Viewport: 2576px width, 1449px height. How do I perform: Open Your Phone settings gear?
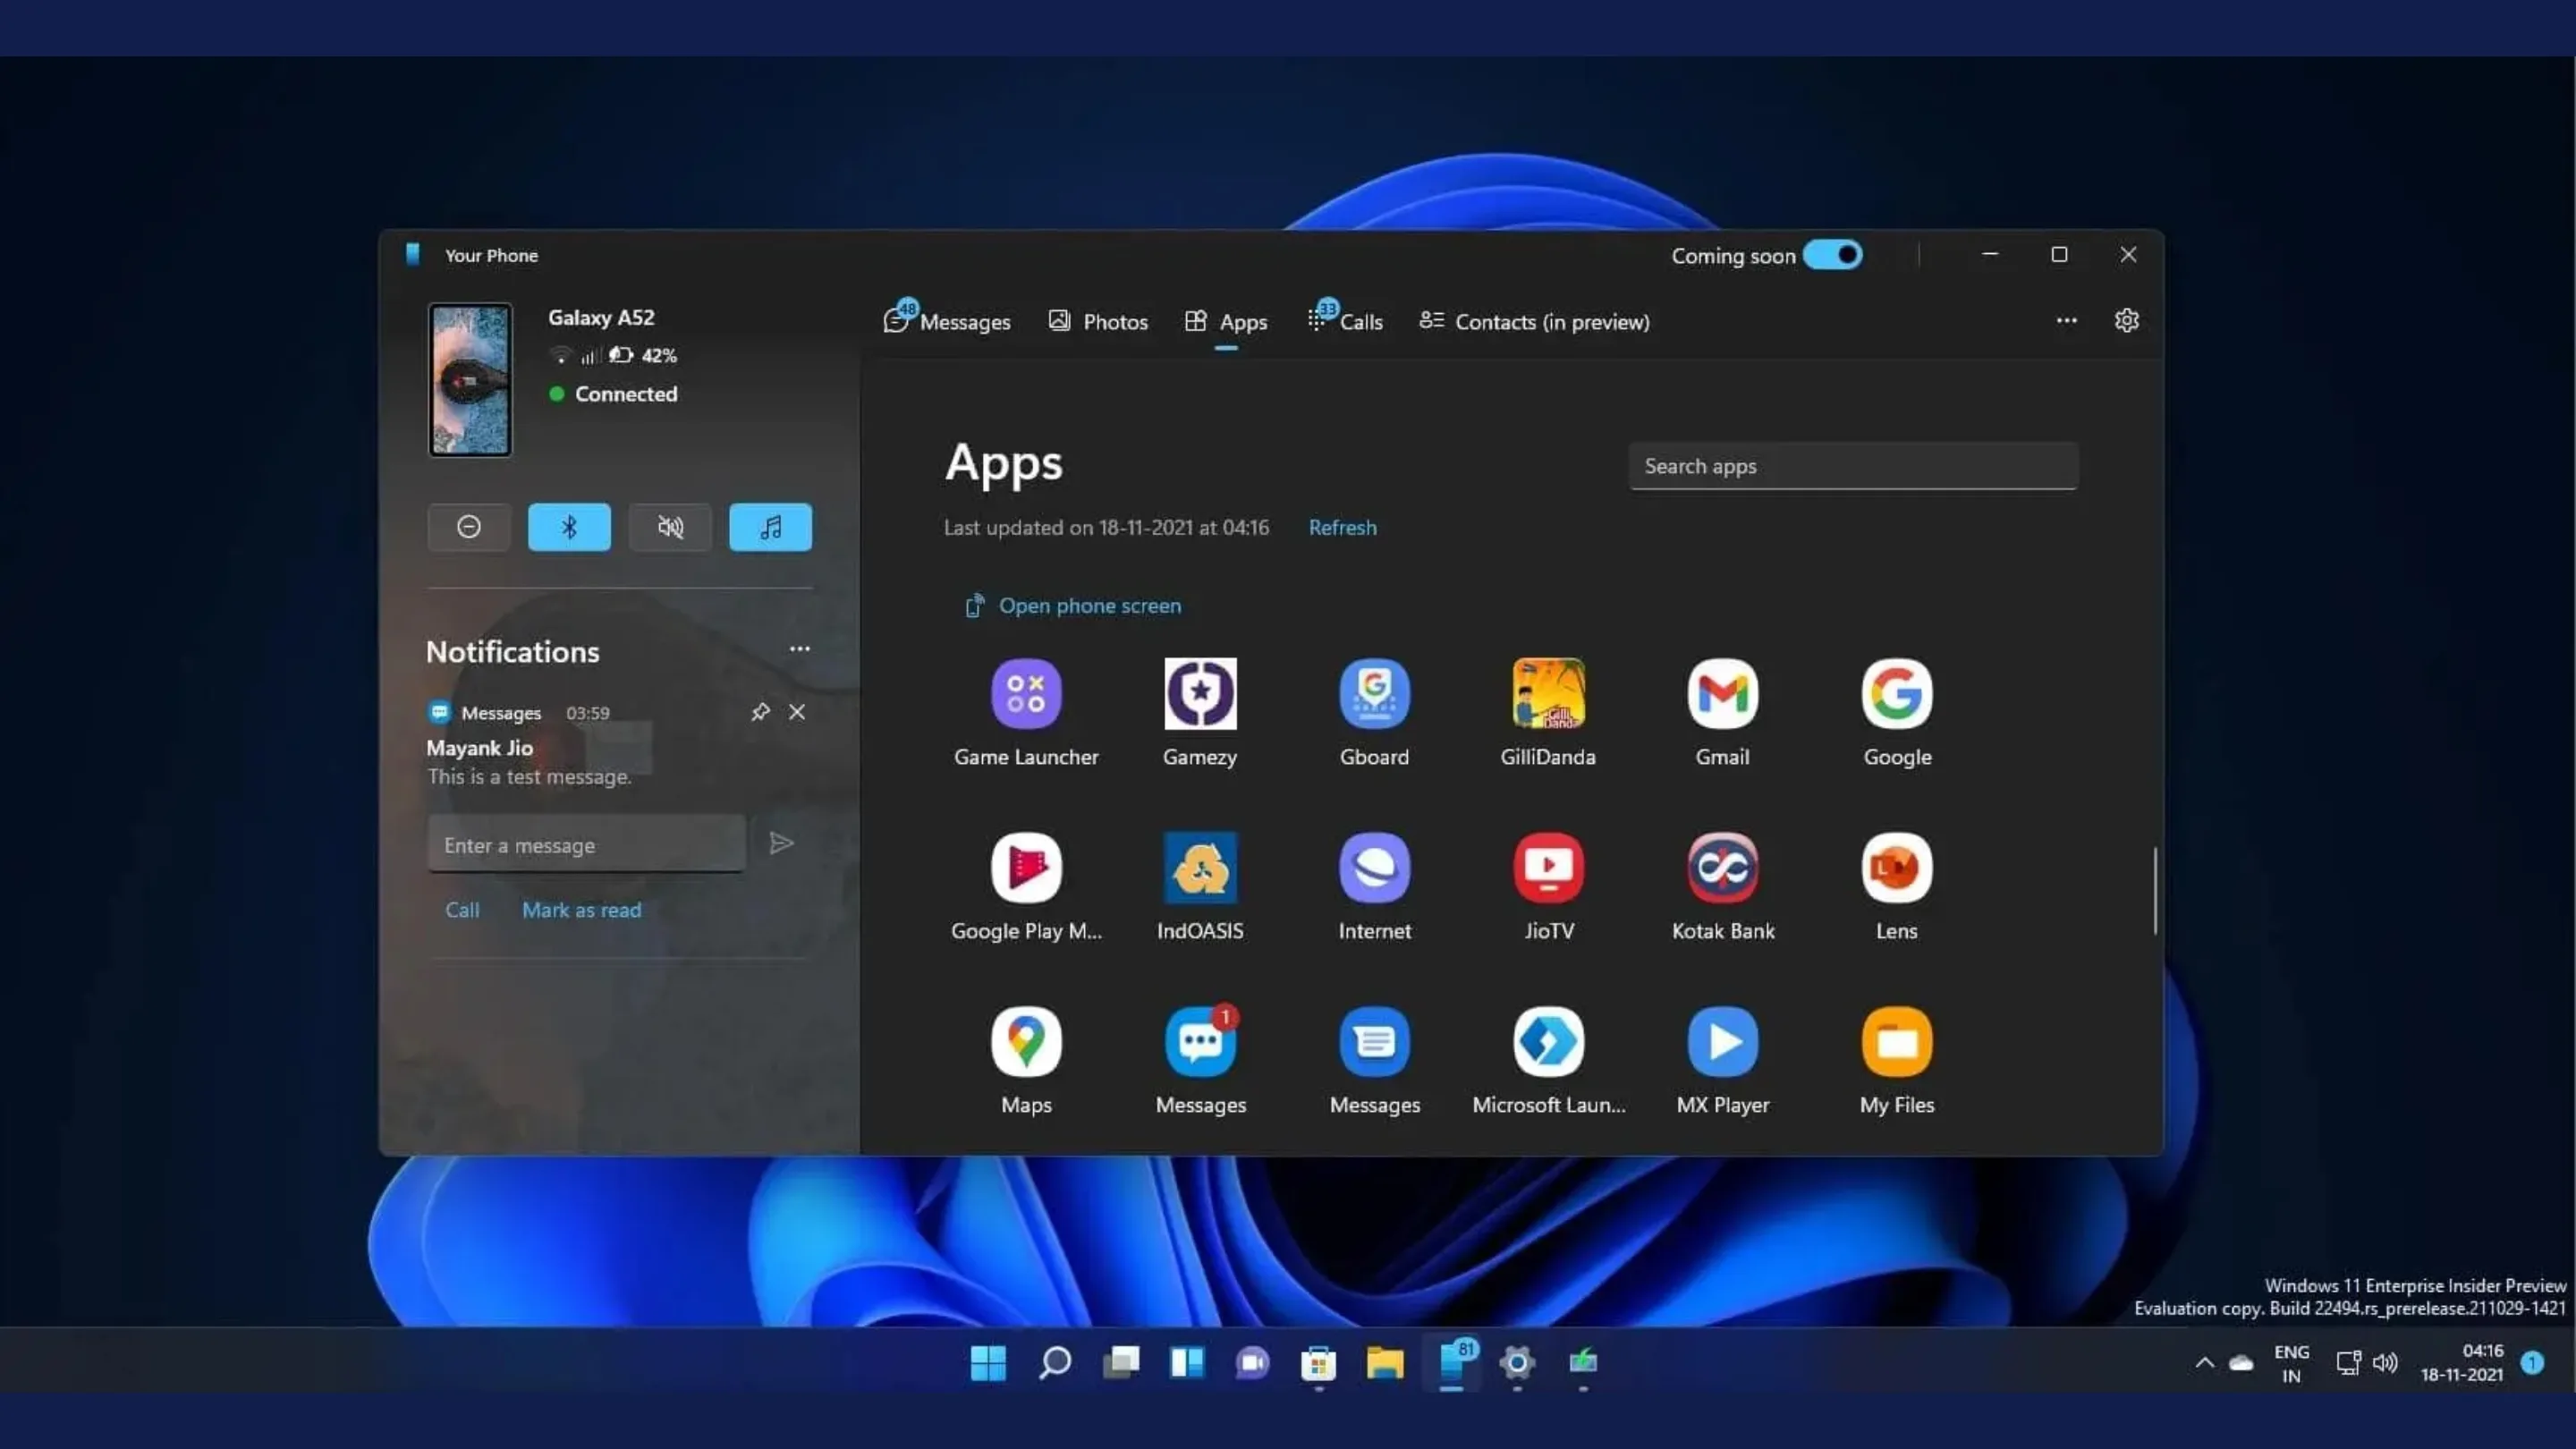coord(2126,320)
